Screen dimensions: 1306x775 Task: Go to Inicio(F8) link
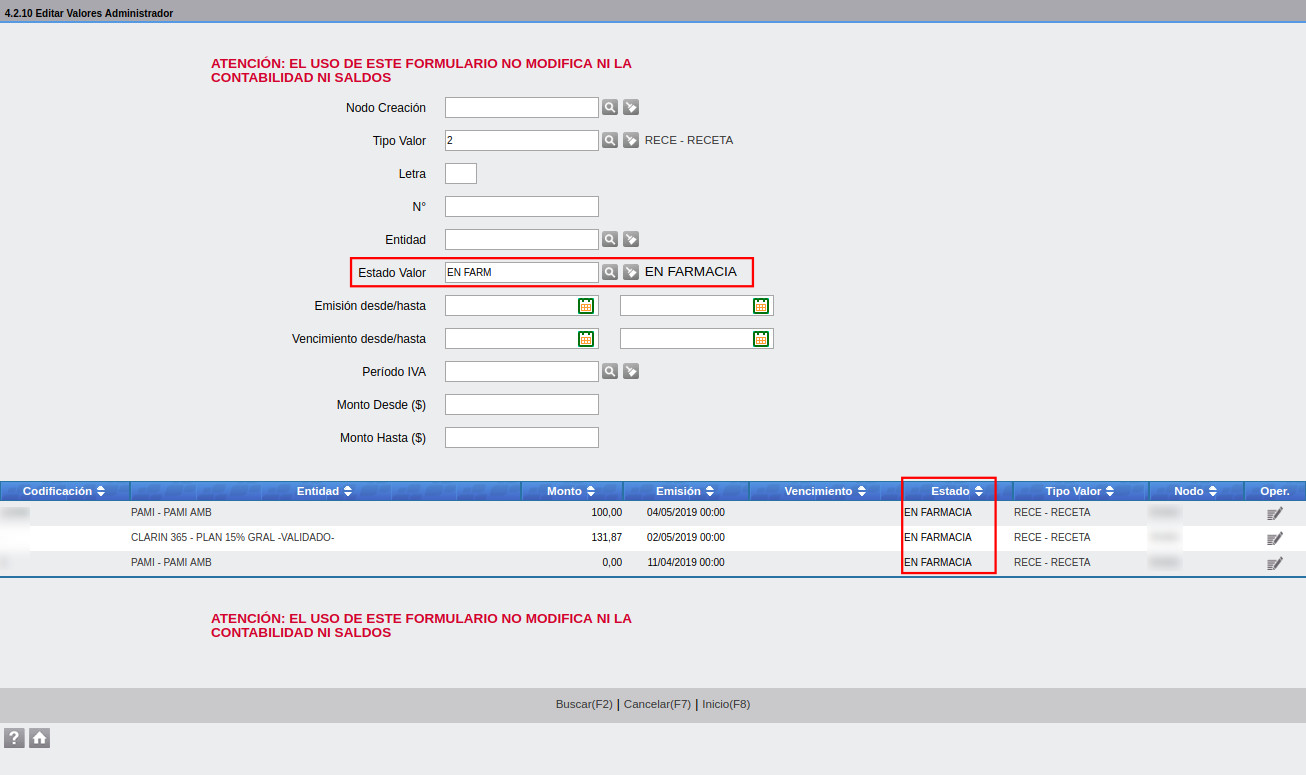(x=726, y=704)
